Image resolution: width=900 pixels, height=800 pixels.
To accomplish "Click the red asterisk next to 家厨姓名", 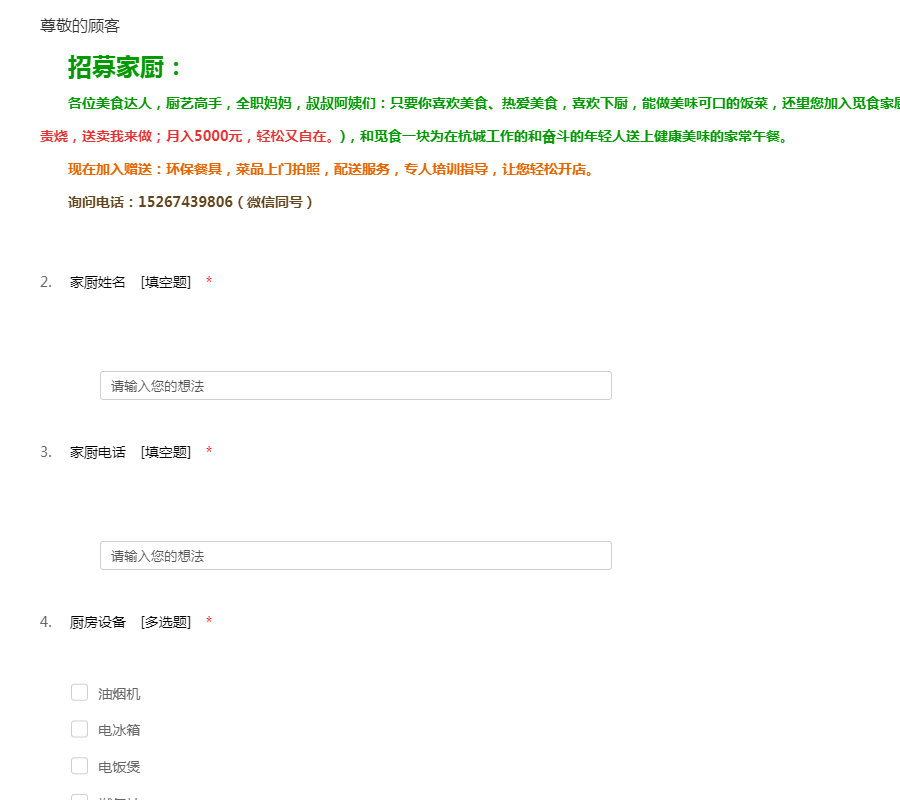I will 209,282.
